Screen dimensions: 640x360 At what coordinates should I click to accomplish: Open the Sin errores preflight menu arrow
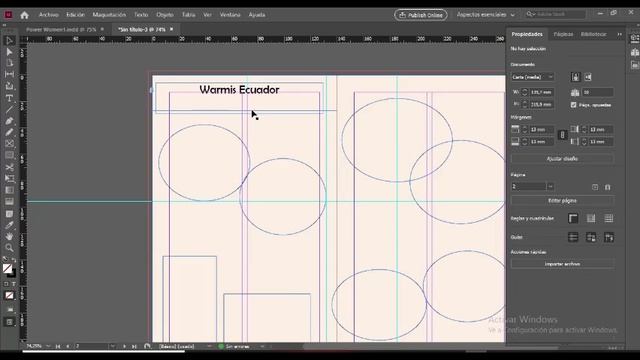click(262, 346)
